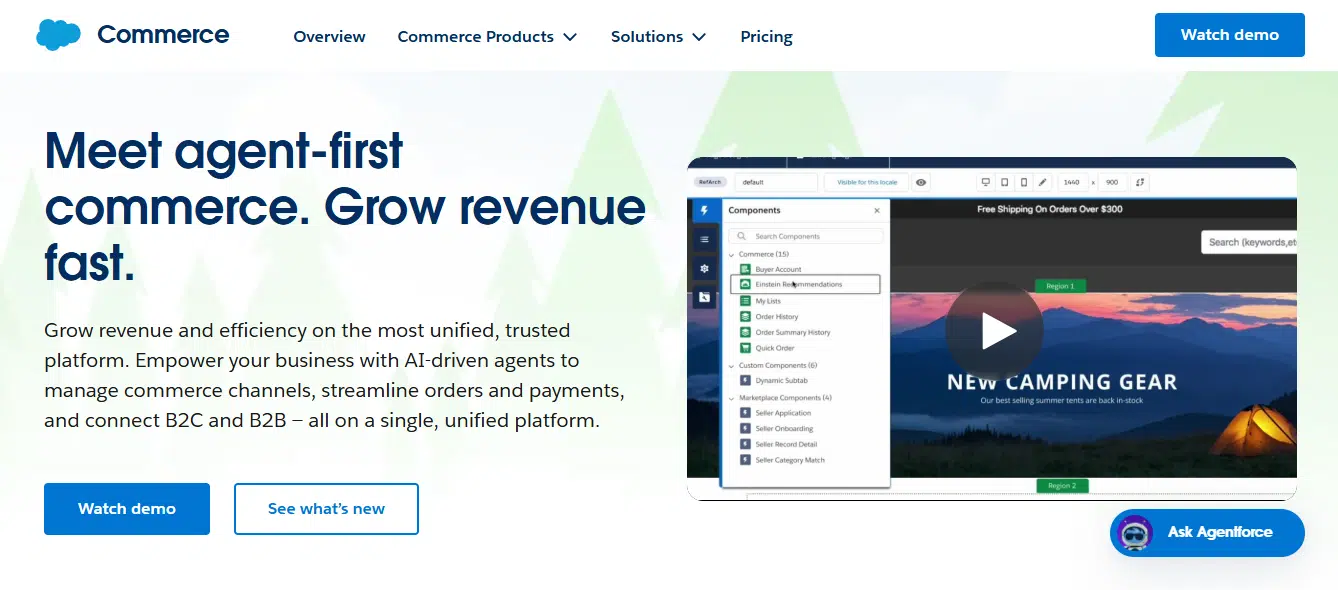Click the bottom icon in preview sidebar
This screenshot has width=1338, height=590.
704,297
